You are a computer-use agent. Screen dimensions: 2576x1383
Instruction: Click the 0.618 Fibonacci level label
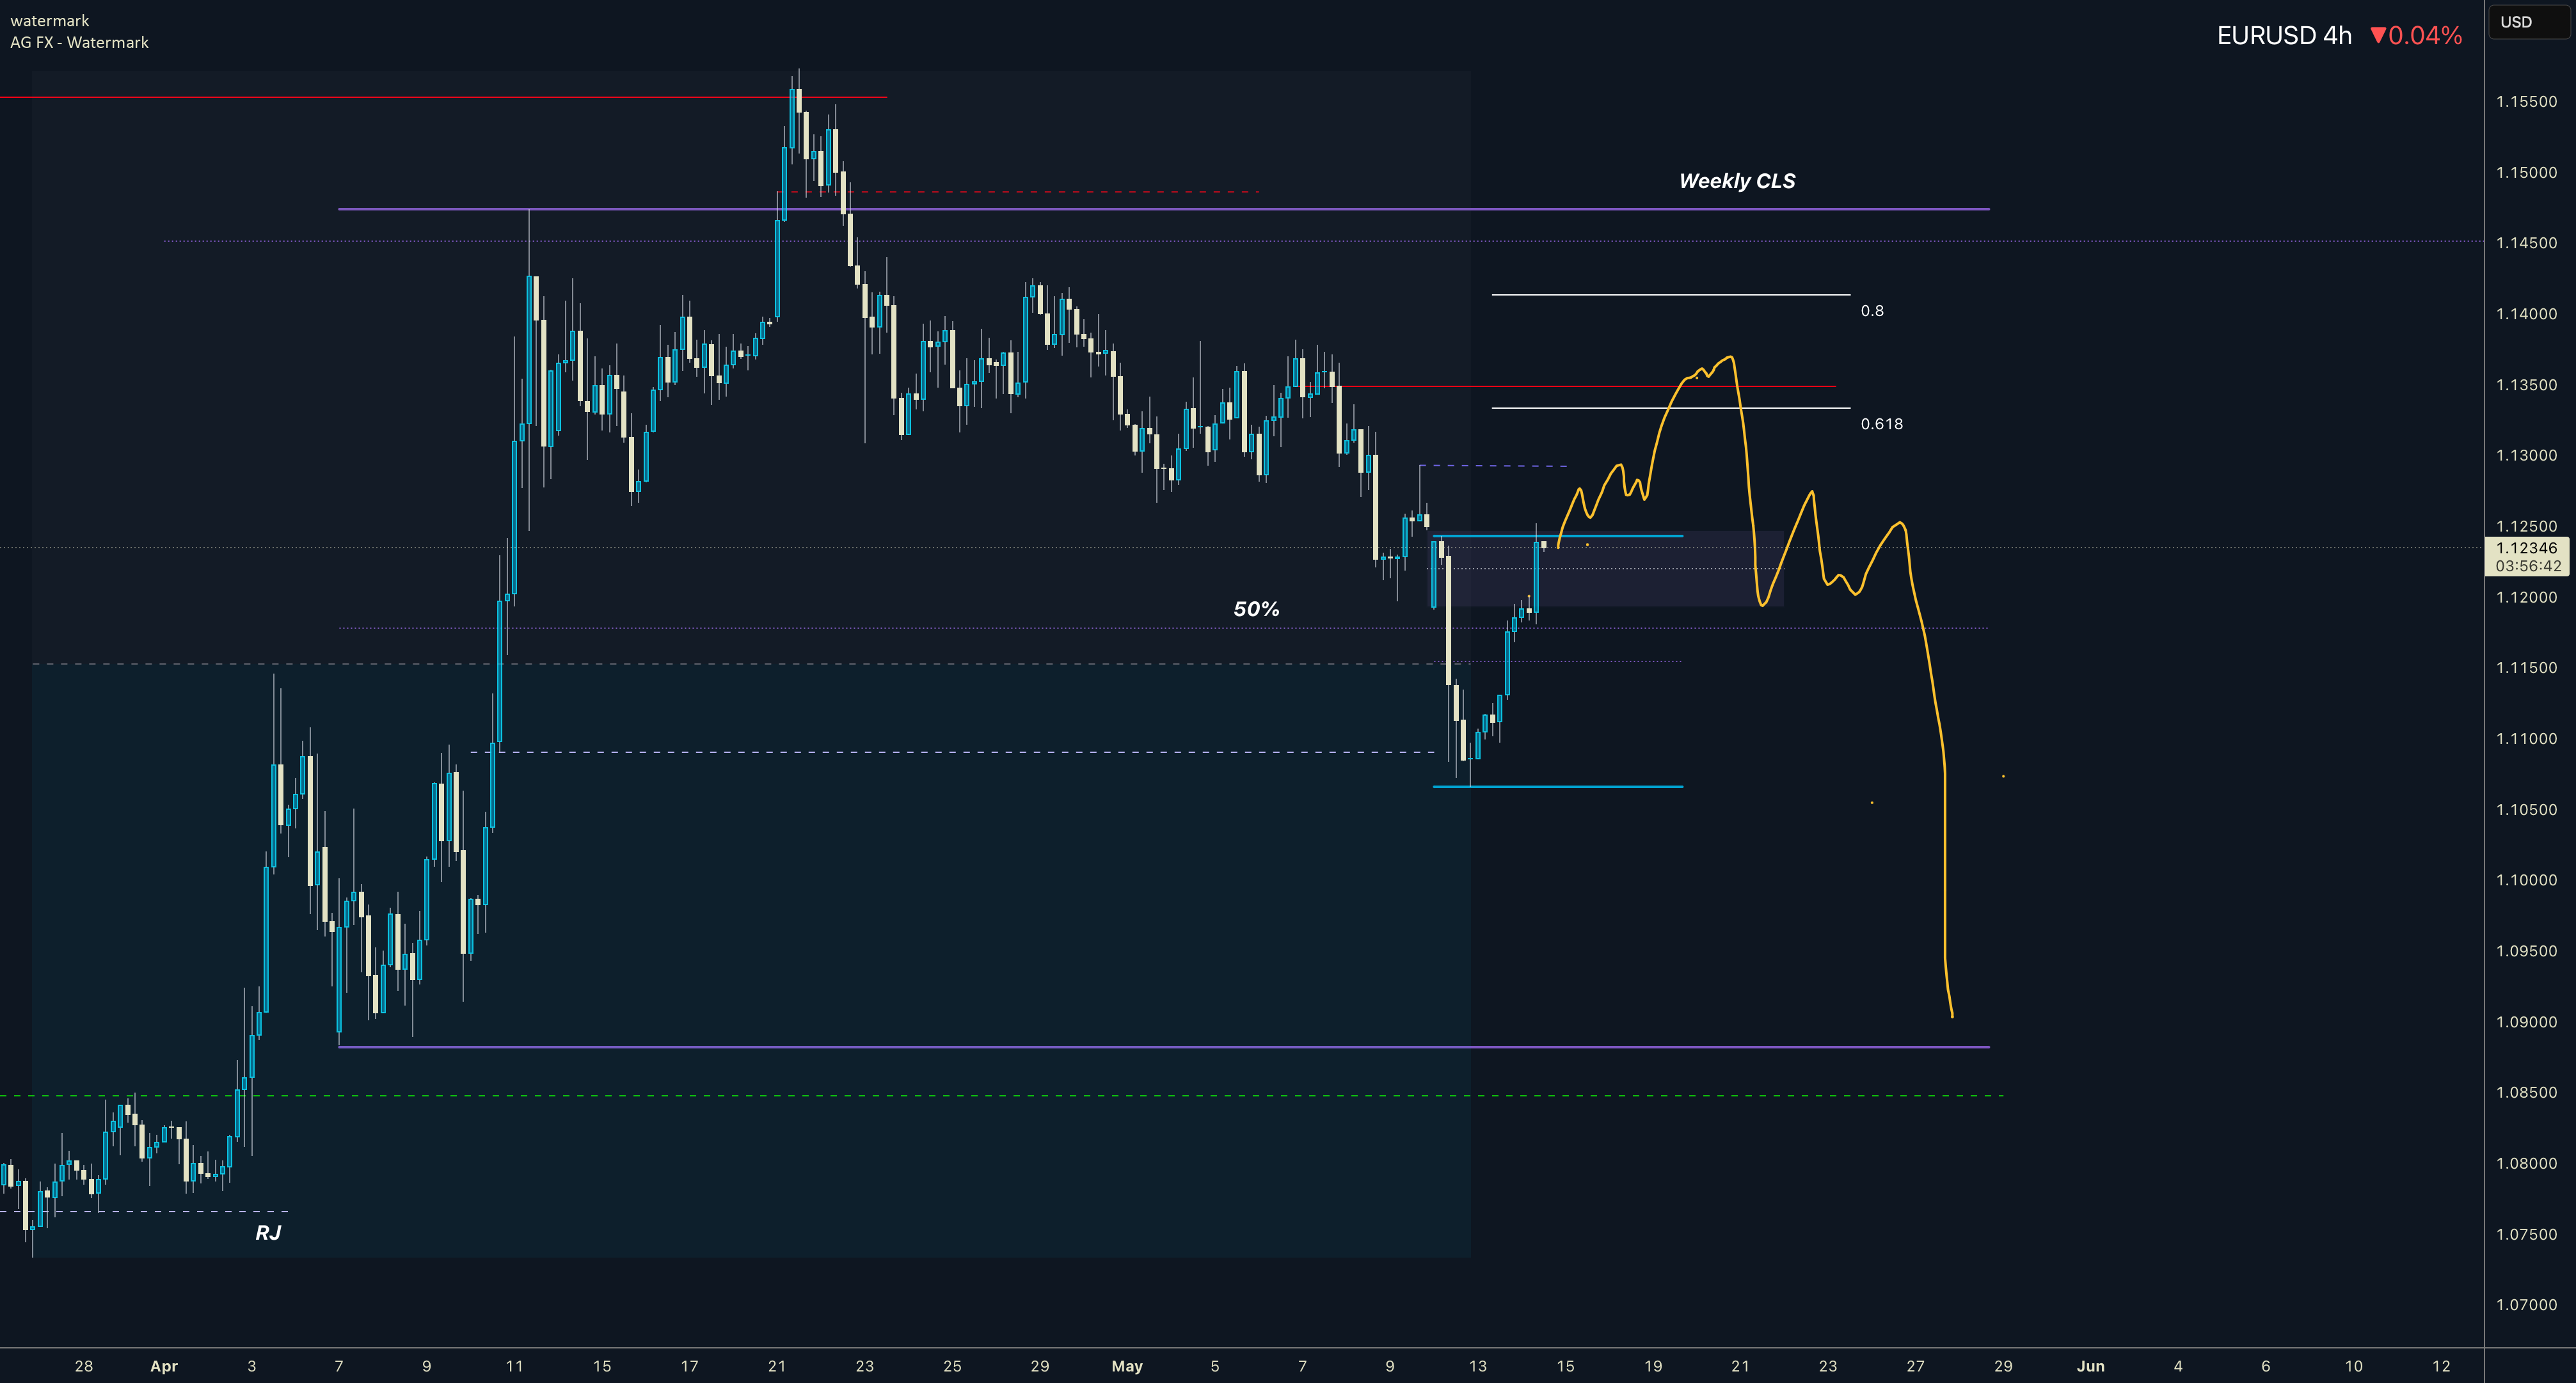pyautogui.click(x=1881, y=424)
